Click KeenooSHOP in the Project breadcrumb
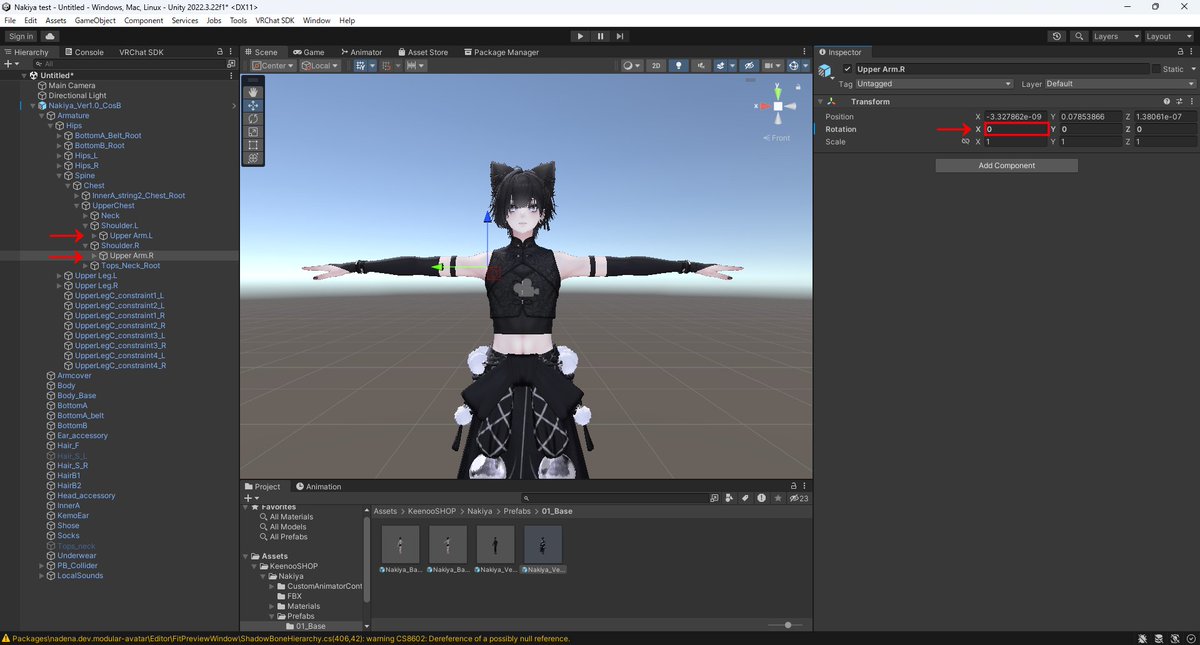The height and width of the screenshot is (645, 1200). point(431,511)
